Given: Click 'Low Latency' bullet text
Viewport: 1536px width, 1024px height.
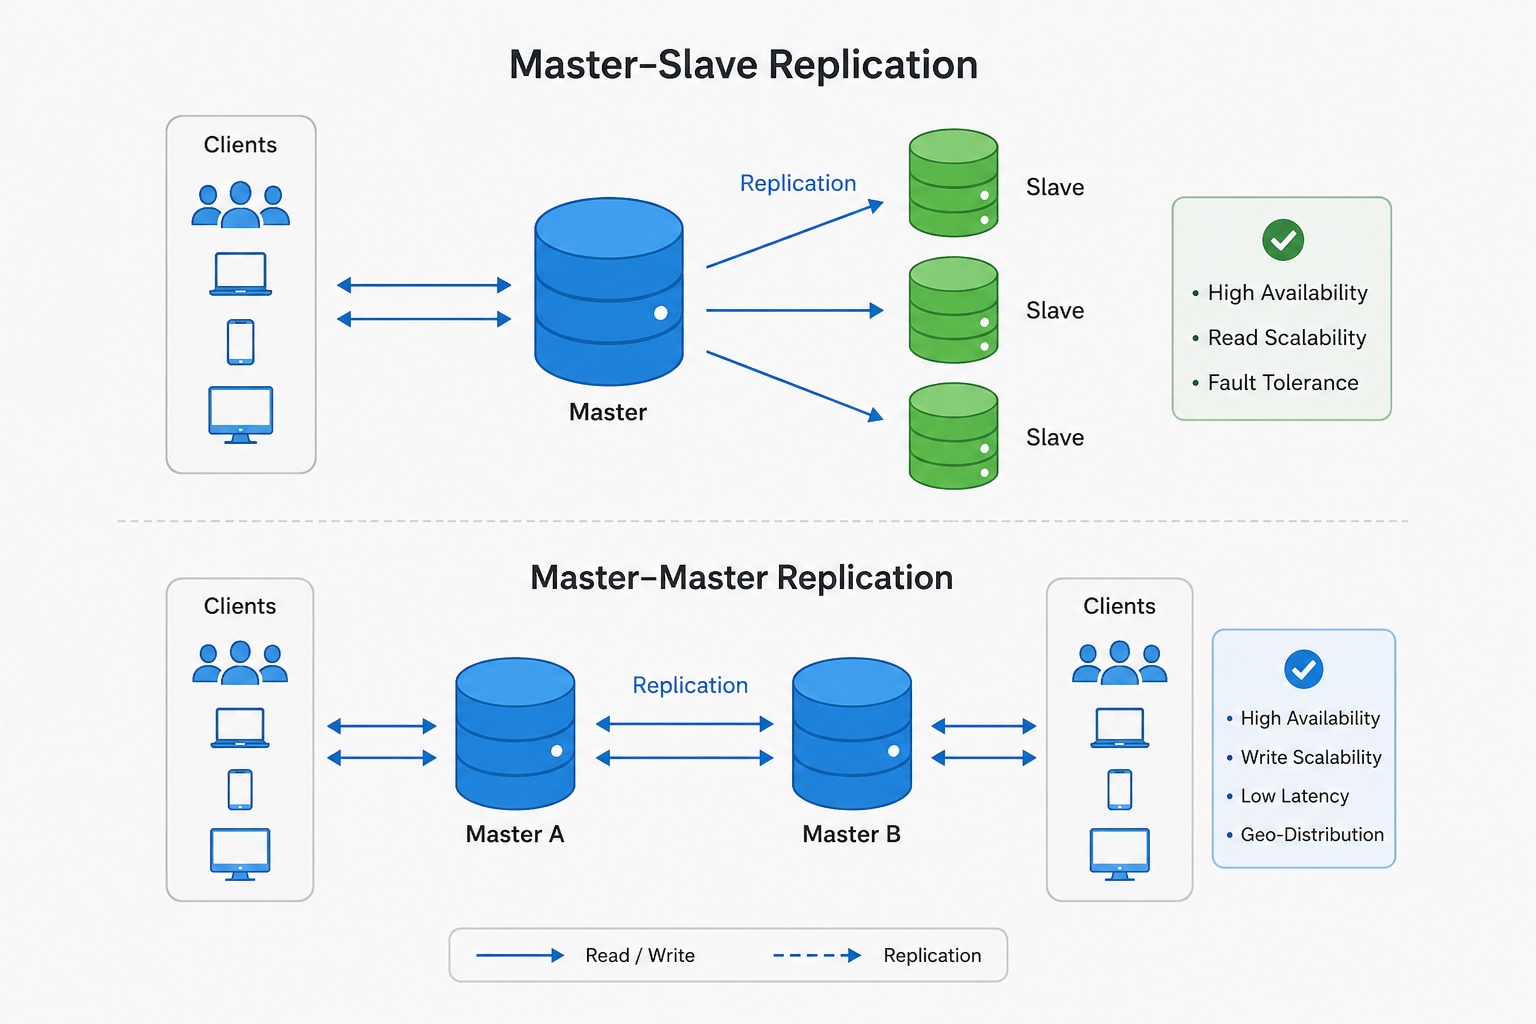Looking at the screenshot, I should (1295, 796).
